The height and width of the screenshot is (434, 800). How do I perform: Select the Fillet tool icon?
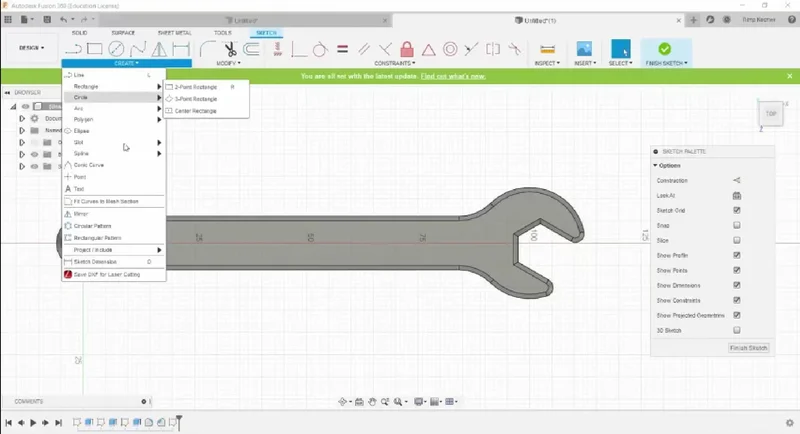[x=207, y=49]
